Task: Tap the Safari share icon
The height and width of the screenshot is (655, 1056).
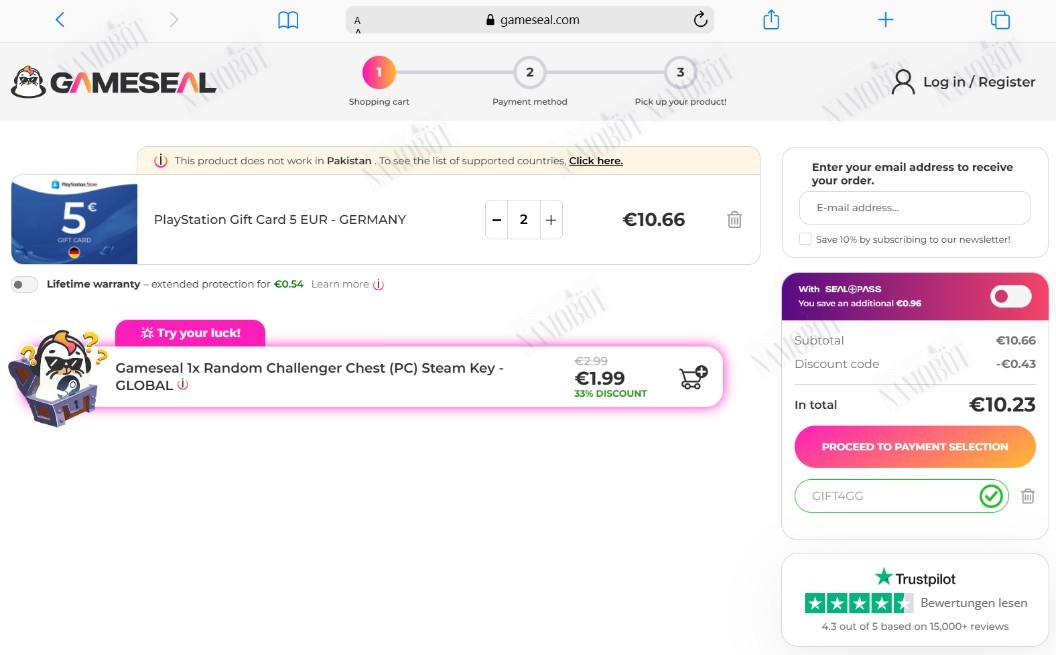Action: 771,20
